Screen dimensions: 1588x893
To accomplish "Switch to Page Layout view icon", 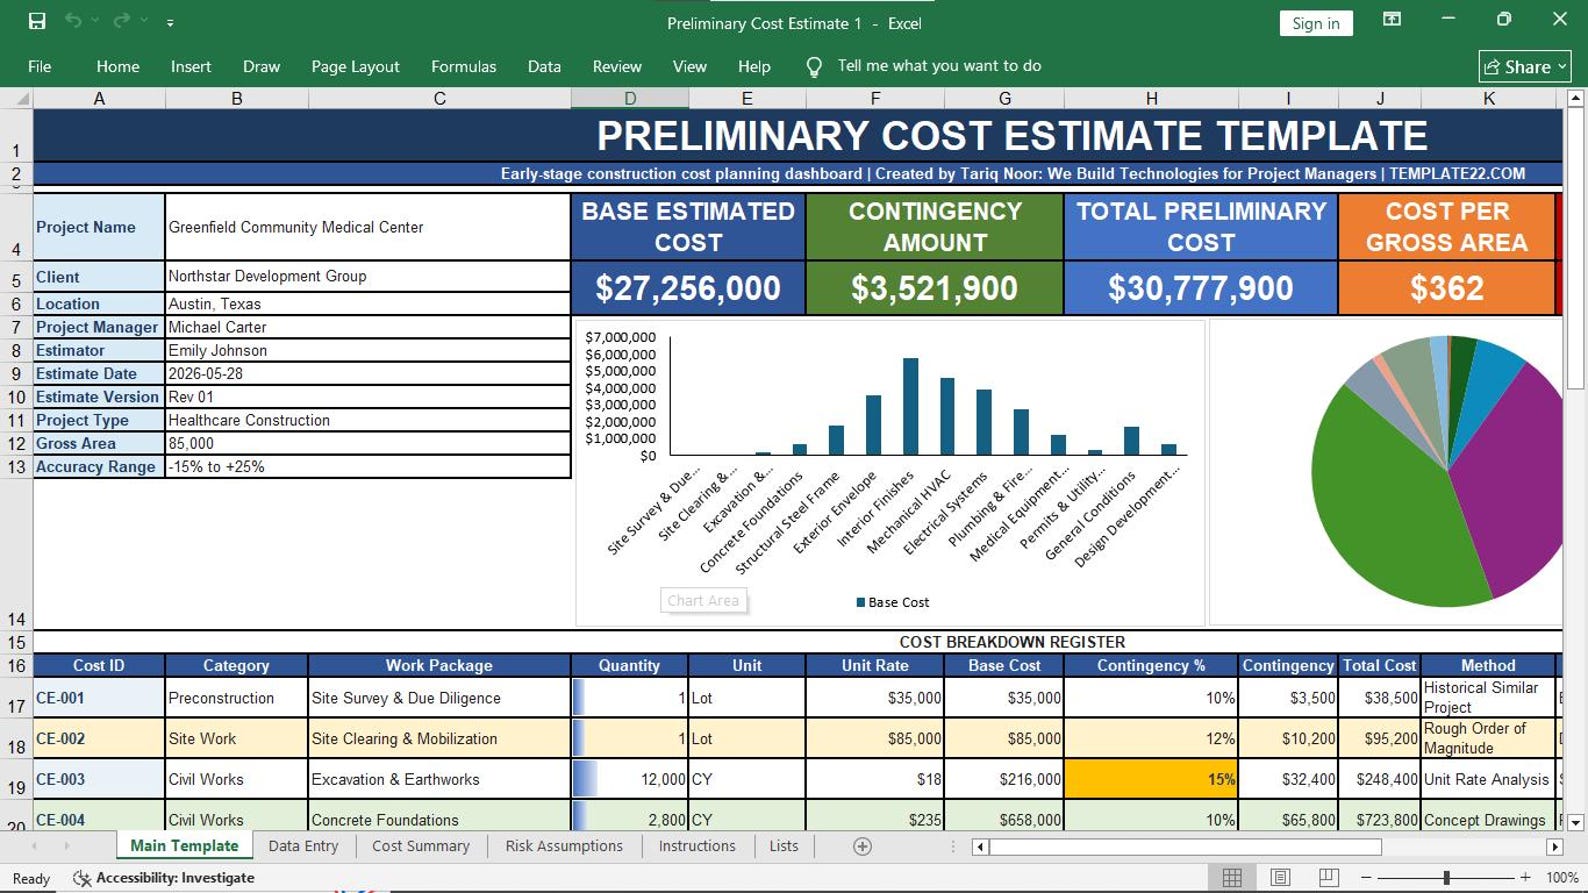I will [x=1280, y=877].
